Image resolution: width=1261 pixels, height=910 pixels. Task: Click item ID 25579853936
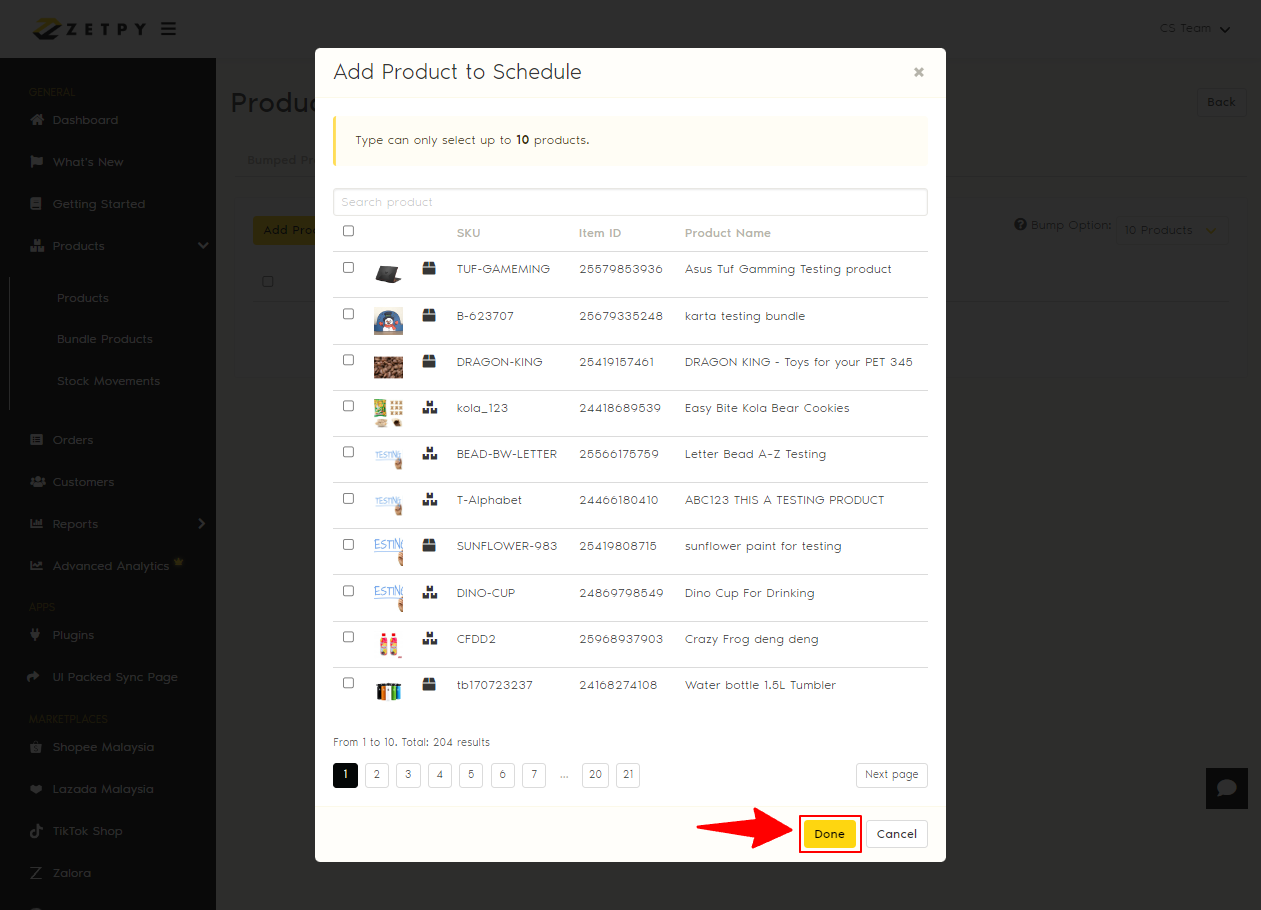pos(621,269)
